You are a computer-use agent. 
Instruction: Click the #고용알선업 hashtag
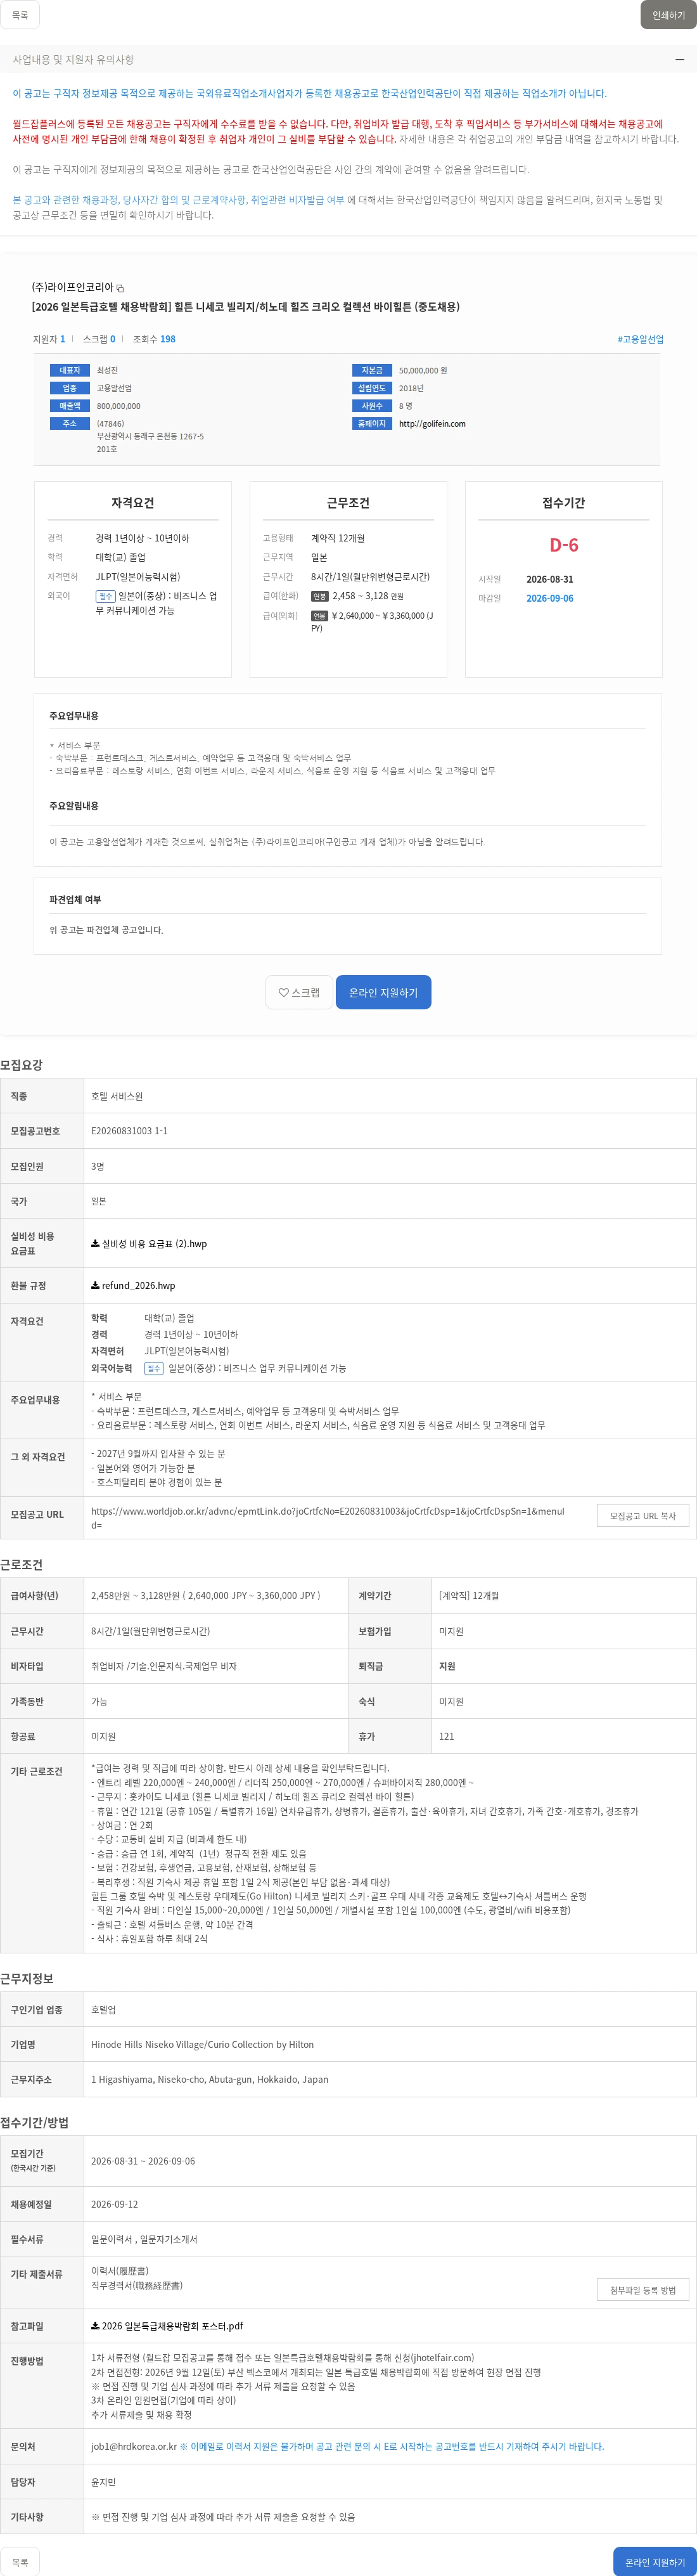(640, 339)
